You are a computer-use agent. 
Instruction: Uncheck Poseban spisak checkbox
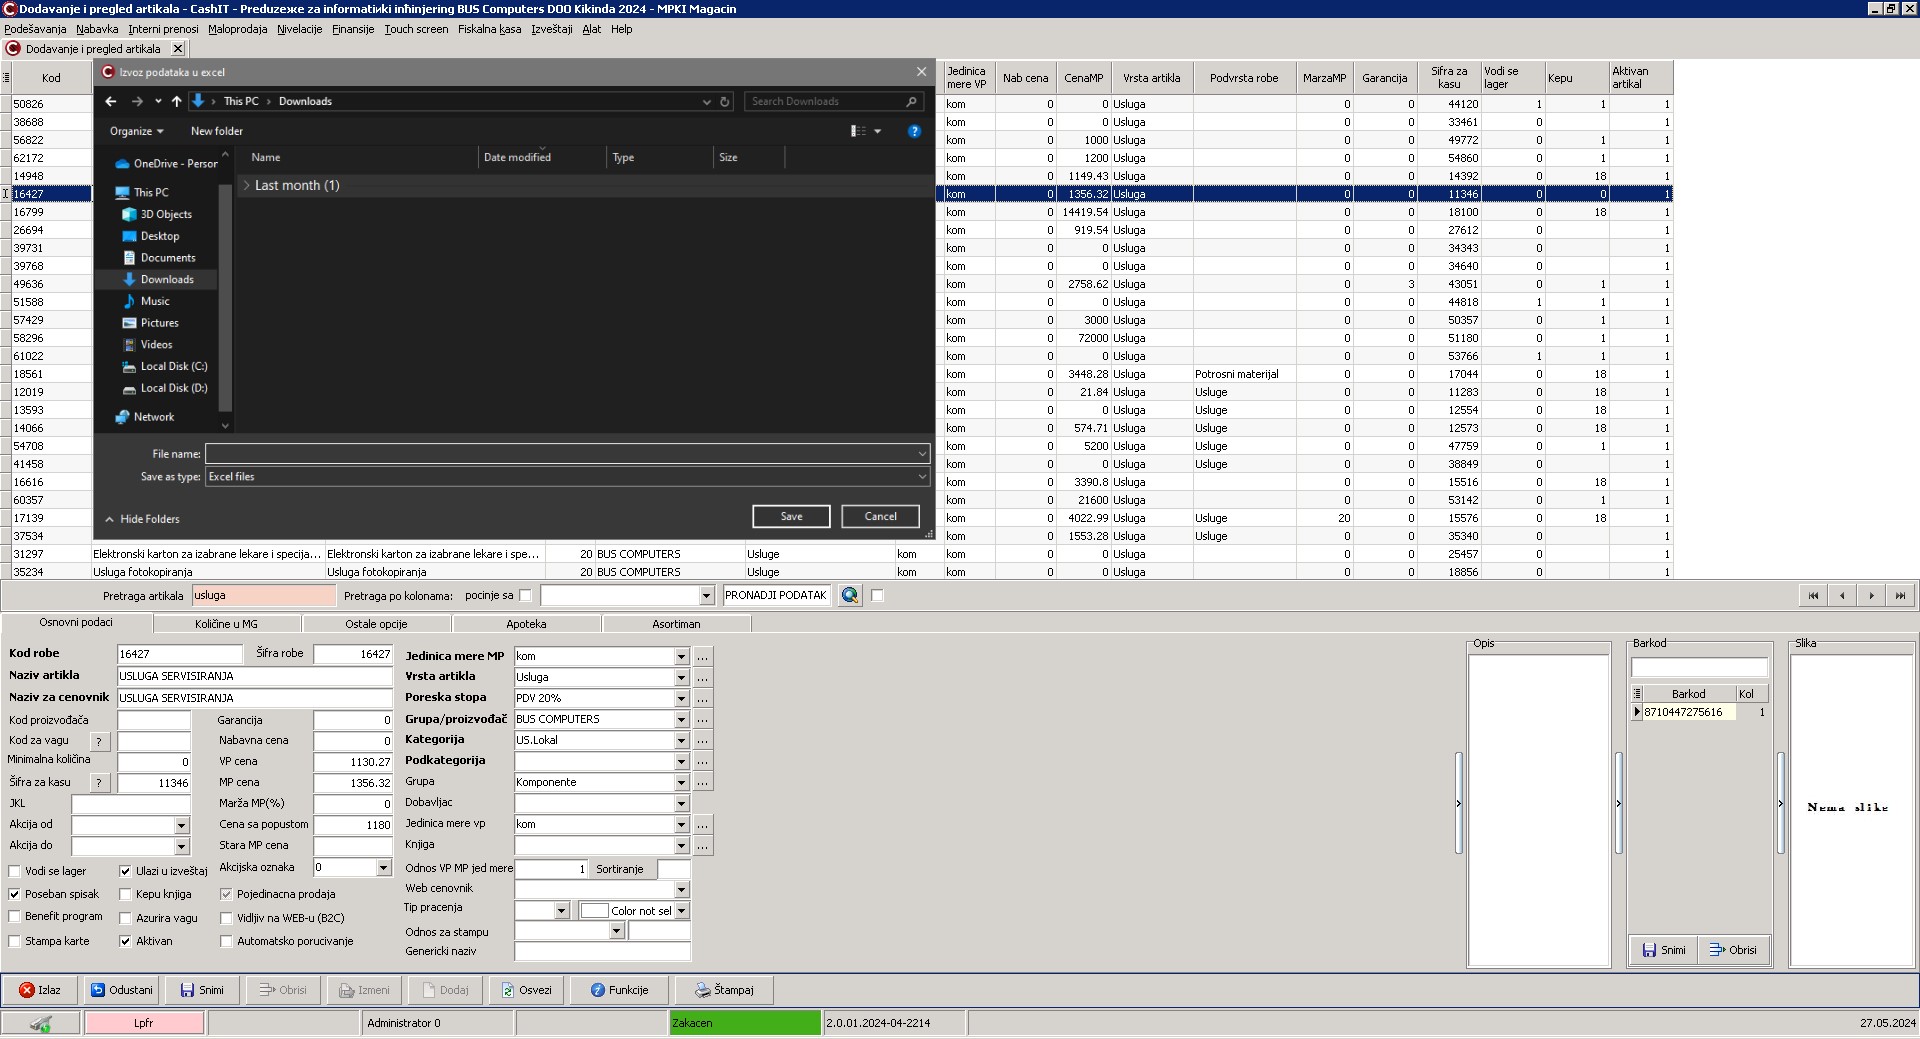(14, 894)
